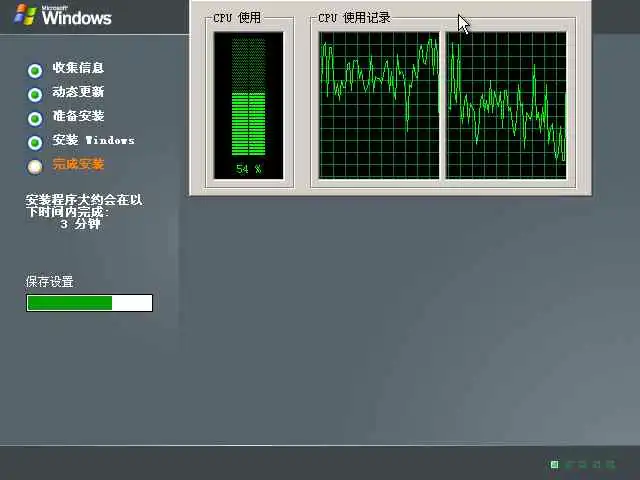Click the pale bullet beside 完成安装

point(35,167)
